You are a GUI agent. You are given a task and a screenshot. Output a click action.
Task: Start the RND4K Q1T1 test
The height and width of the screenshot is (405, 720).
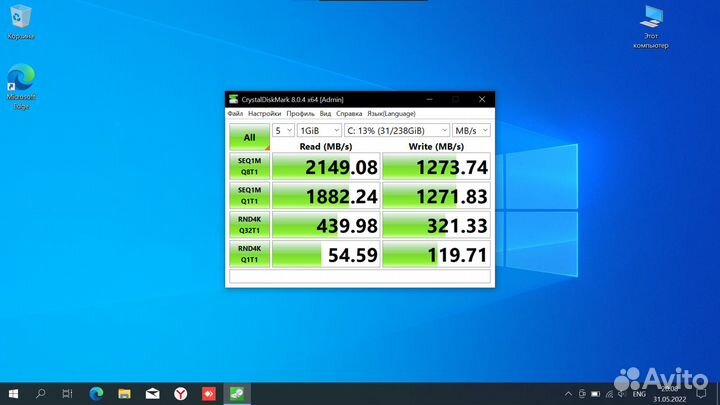point(249,254)
